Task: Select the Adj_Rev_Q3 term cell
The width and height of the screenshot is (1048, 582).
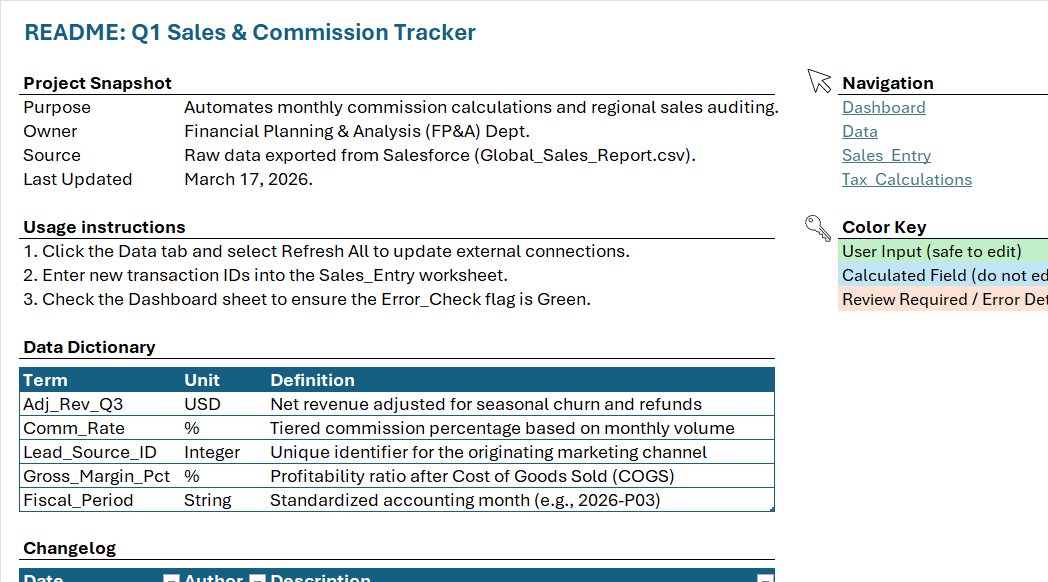Action: point(100,404)
